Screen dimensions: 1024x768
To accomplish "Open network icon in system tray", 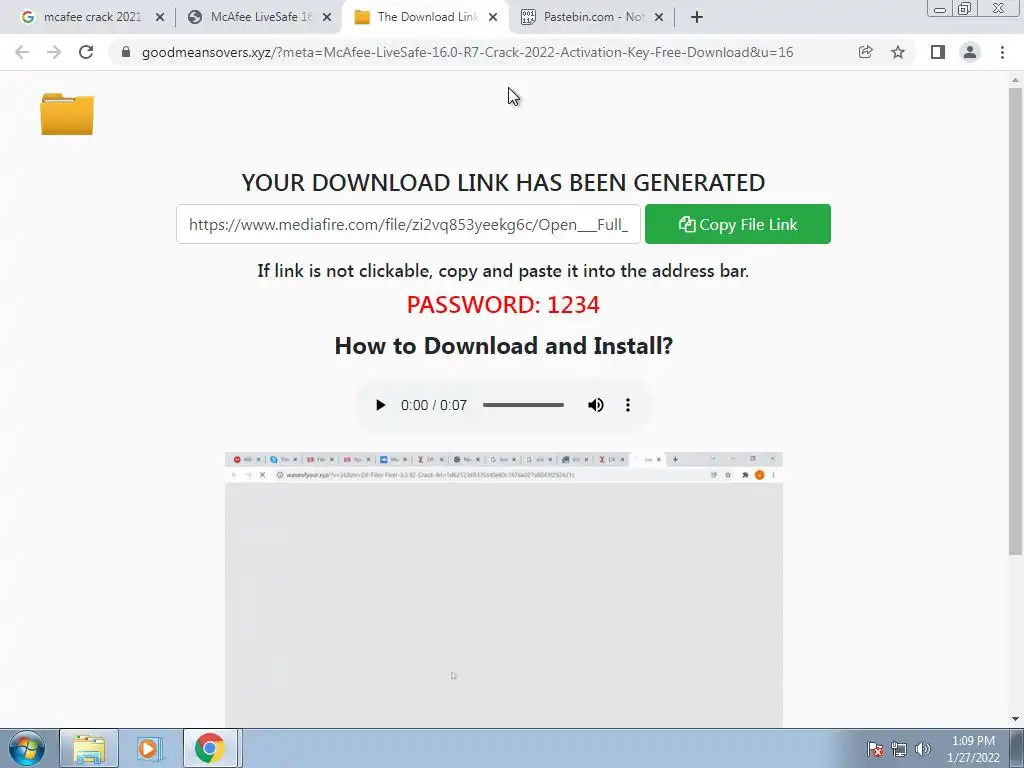I will click(899, 749).
